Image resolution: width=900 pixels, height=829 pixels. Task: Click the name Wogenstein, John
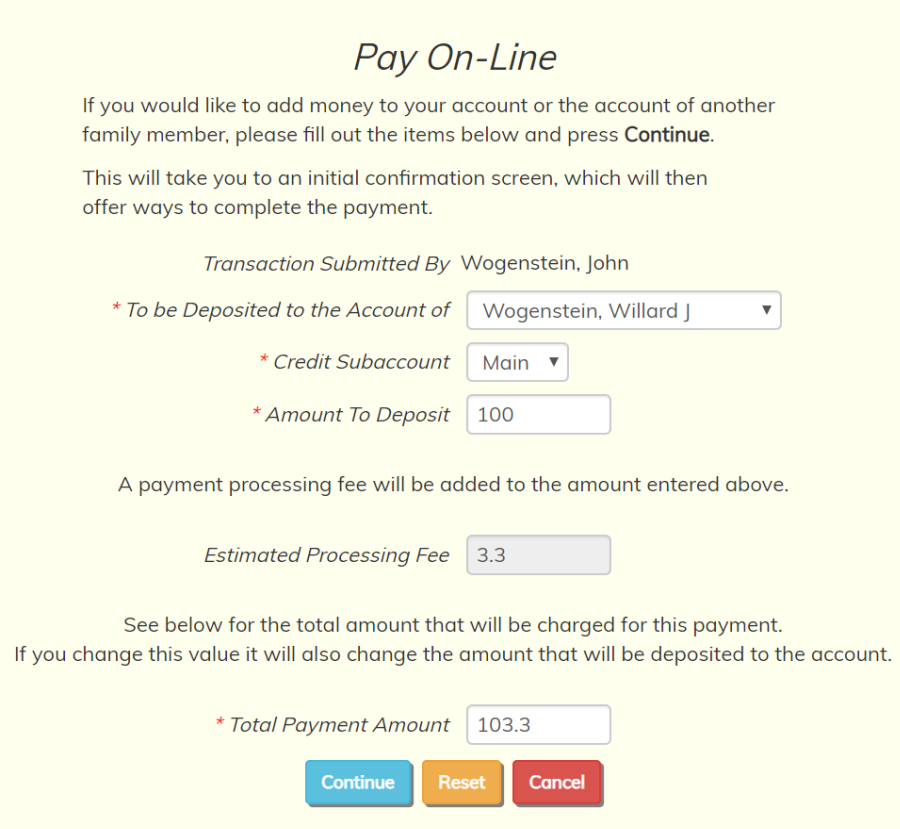(x=545, y=263)
